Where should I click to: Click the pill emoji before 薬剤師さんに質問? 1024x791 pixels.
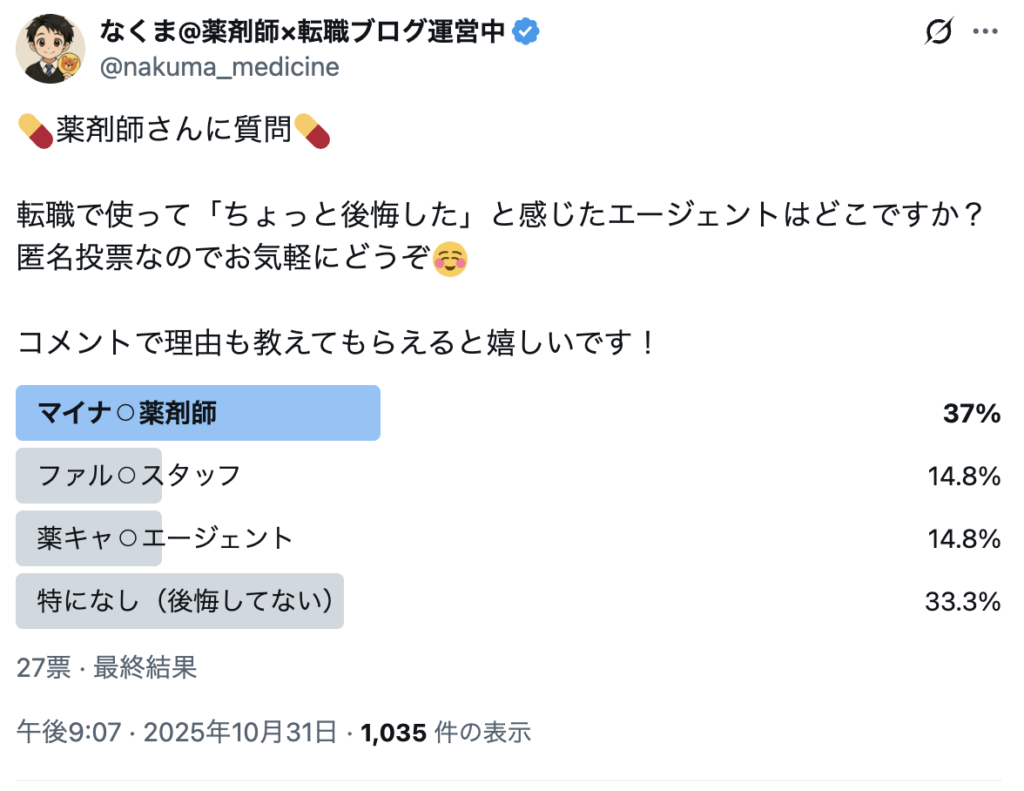coord(35,131)
